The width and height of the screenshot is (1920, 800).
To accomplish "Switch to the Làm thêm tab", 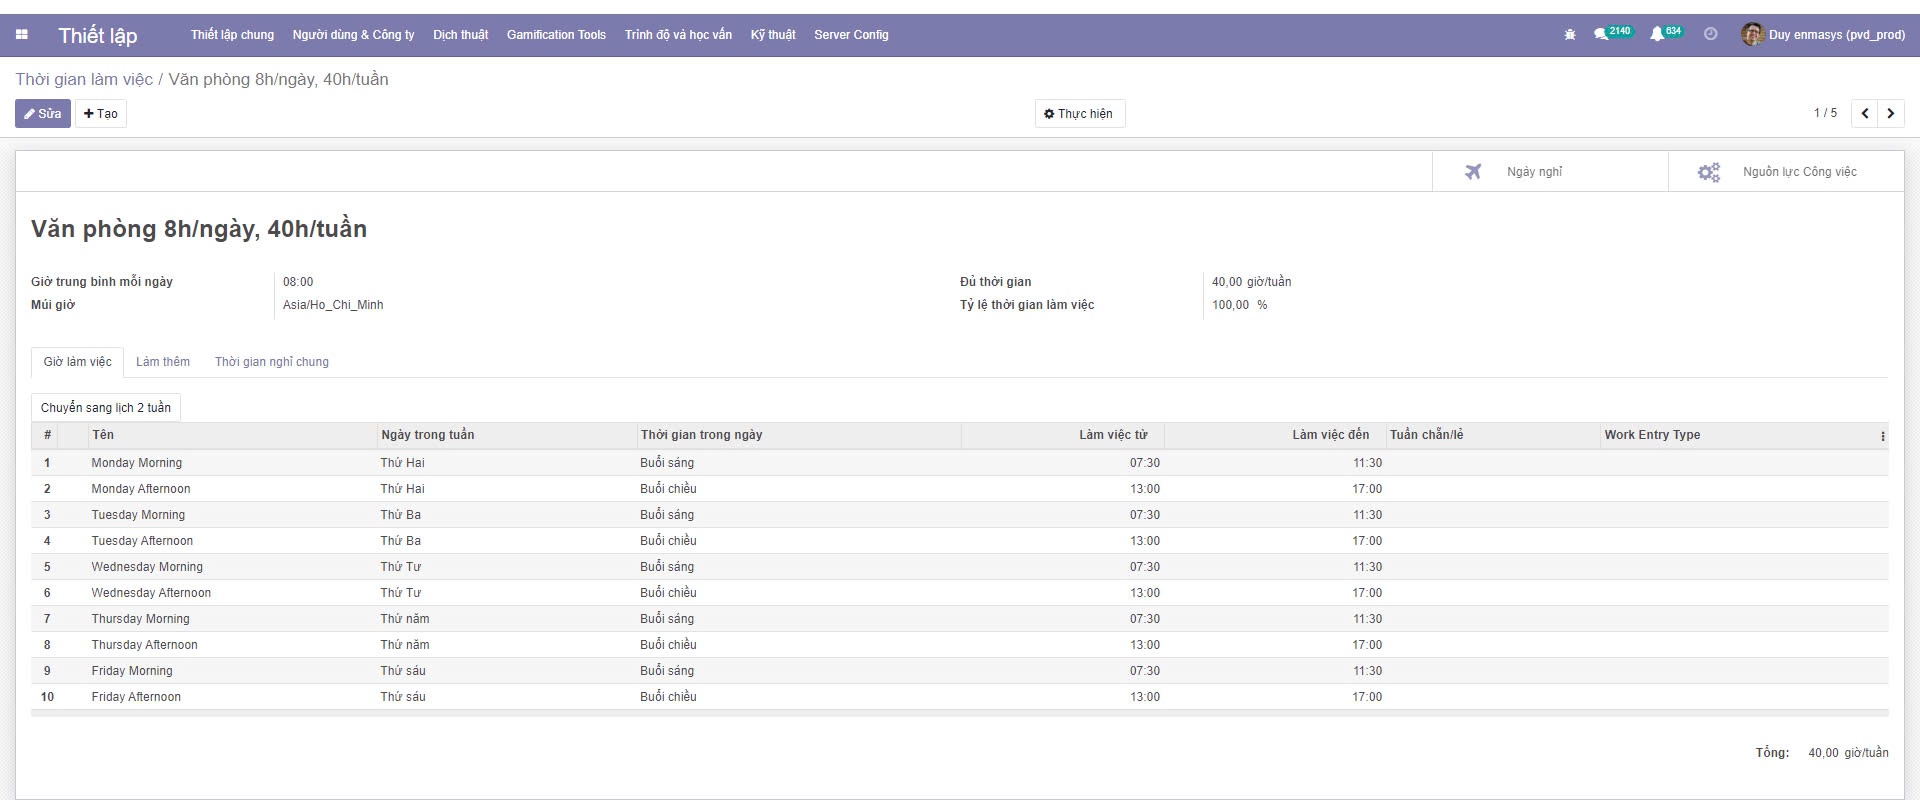I will [x=163, y=362].
